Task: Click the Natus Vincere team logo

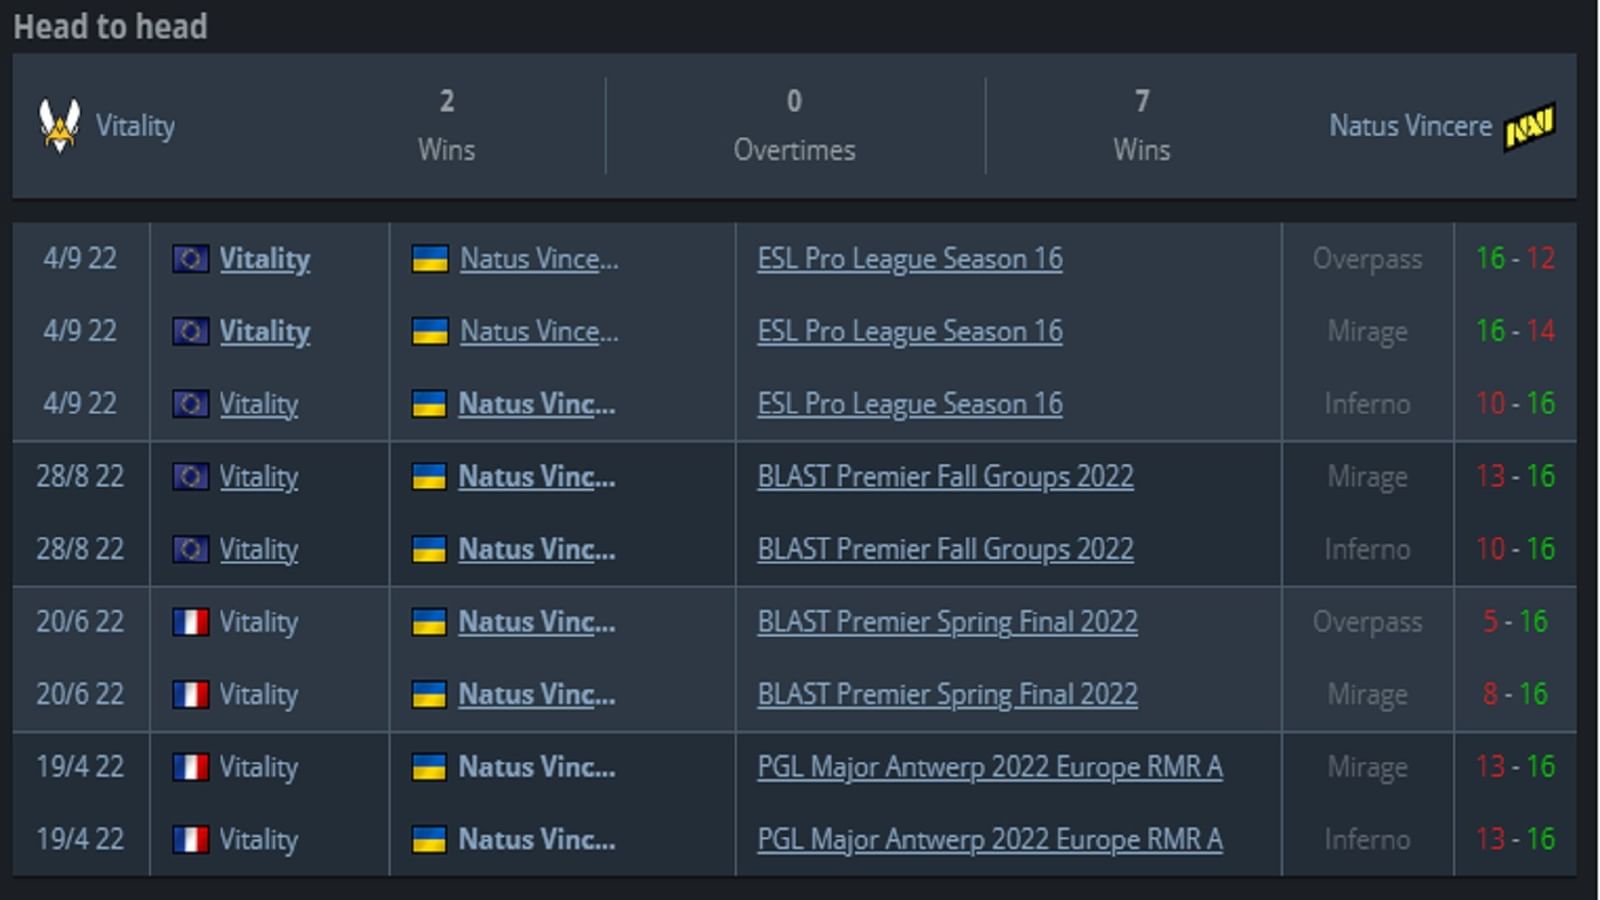Action: pyautogui.click(x=1528, y=124)
